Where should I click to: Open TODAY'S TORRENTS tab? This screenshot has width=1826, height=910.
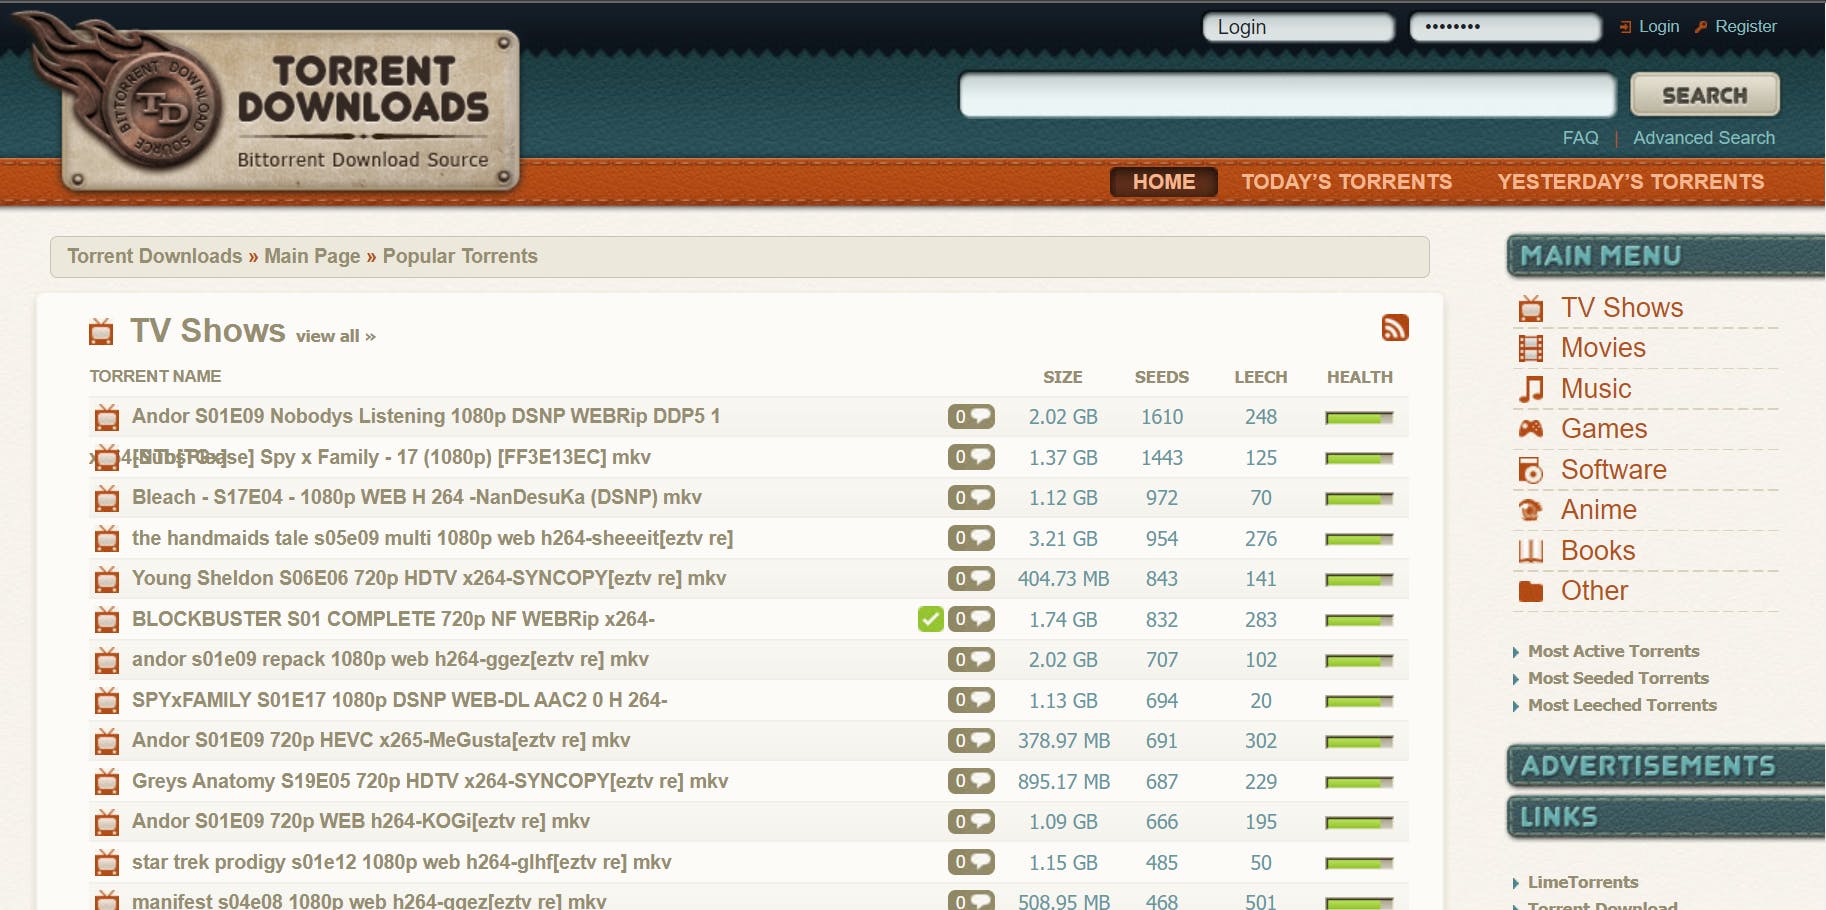pyautogui.click(x=1346, y=182)
